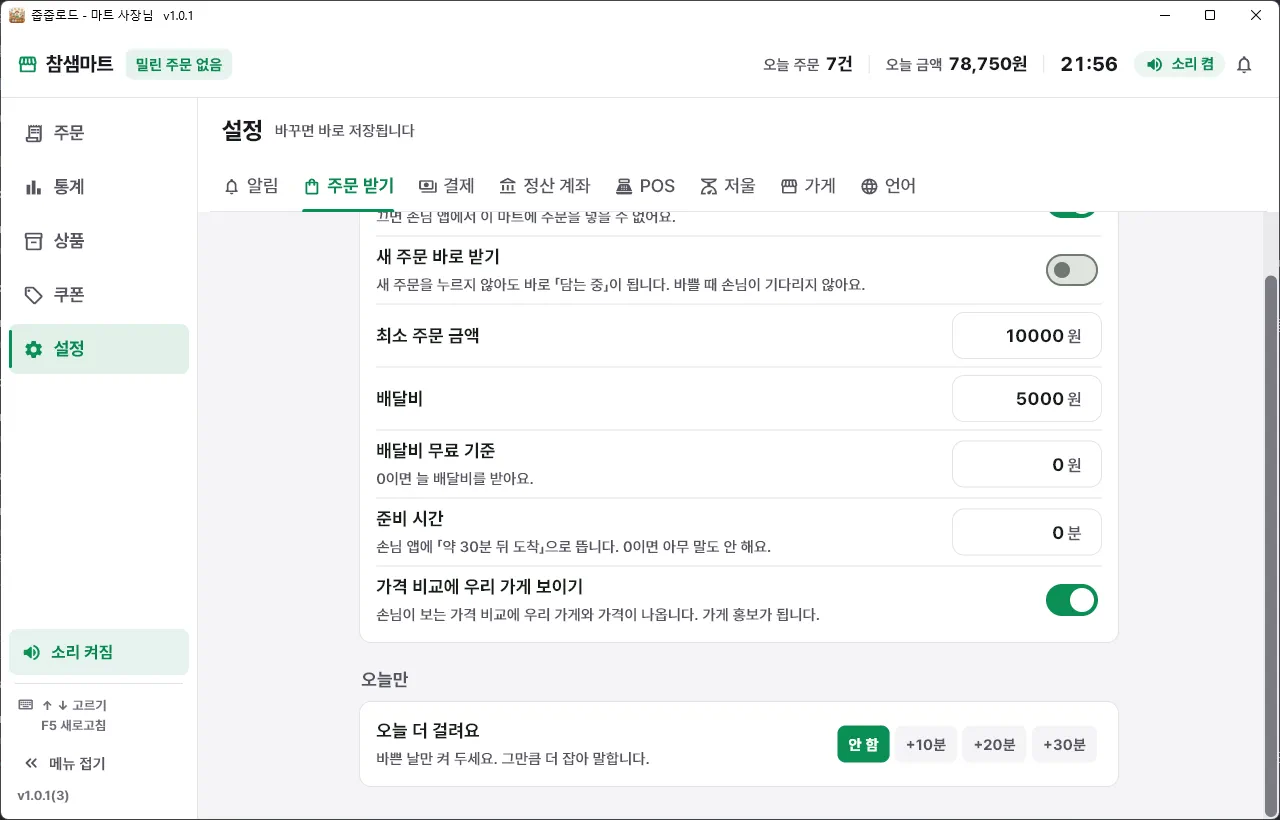Click the 오늘 주문 7건 counter
The height and width of the screenshot is (820, 1280).
(x=808, y=65)
